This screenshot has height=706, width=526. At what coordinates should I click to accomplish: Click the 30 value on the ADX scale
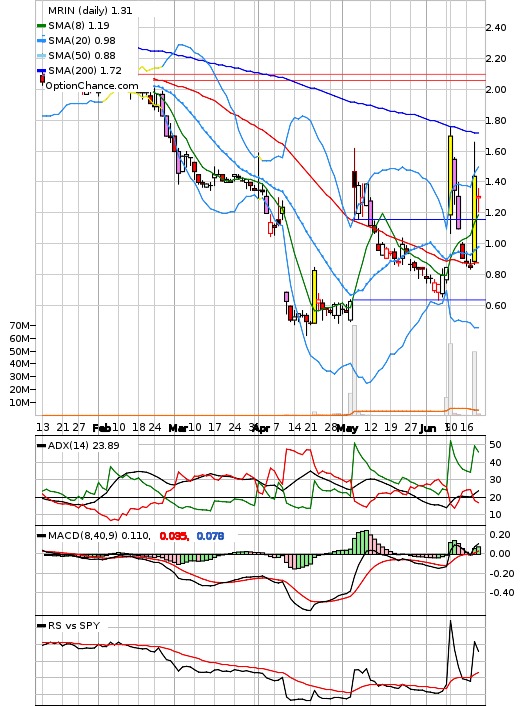pyautogui.click(x=495, y=480)
